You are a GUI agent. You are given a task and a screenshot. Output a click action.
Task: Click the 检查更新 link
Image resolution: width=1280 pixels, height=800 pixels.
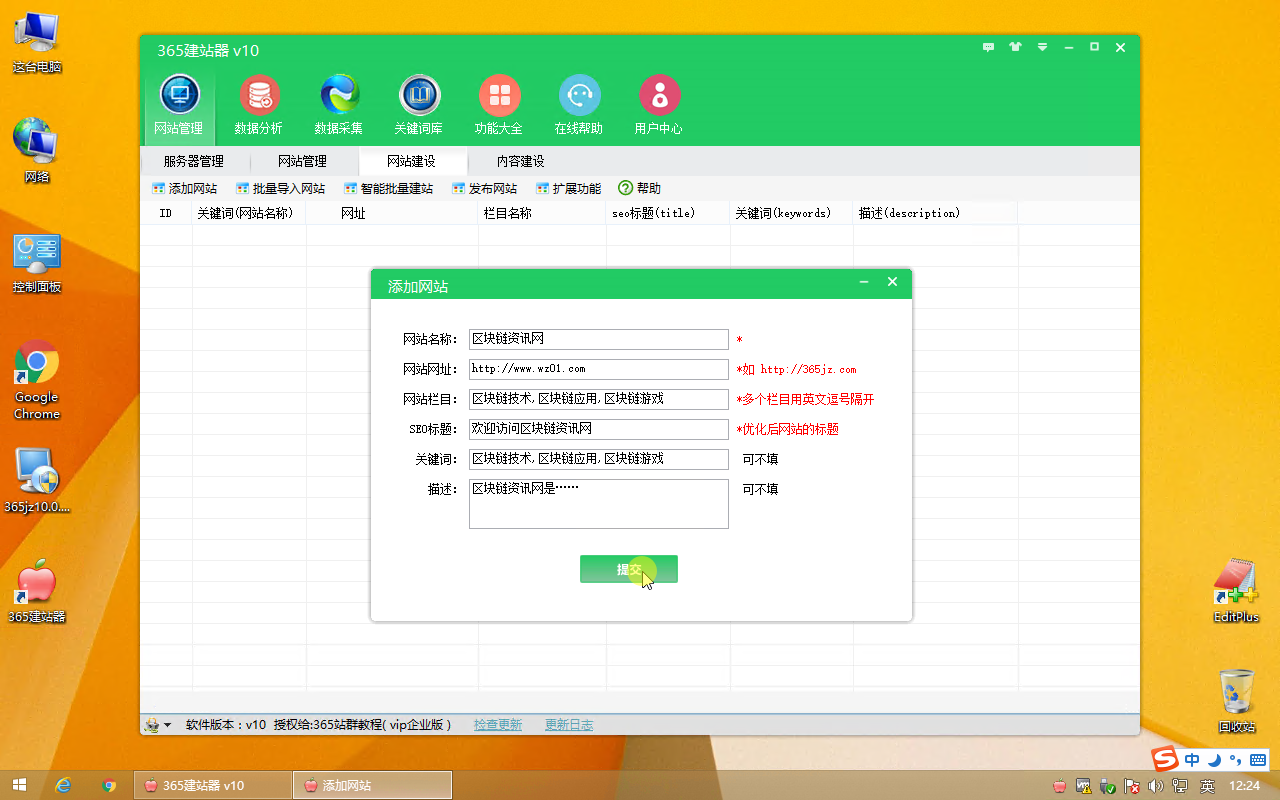(x=498, y=725)
